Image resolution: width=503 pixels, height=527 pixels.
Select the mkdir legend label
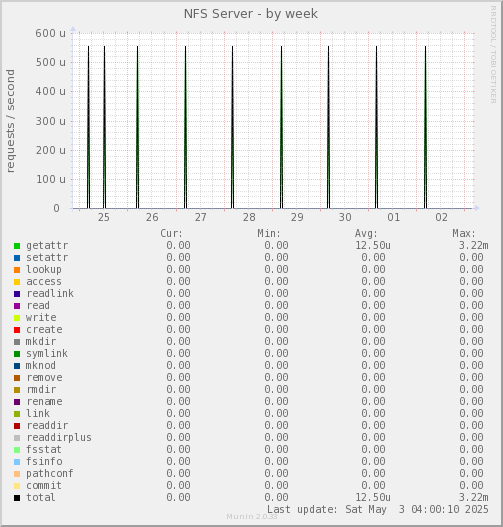point(41,341)
